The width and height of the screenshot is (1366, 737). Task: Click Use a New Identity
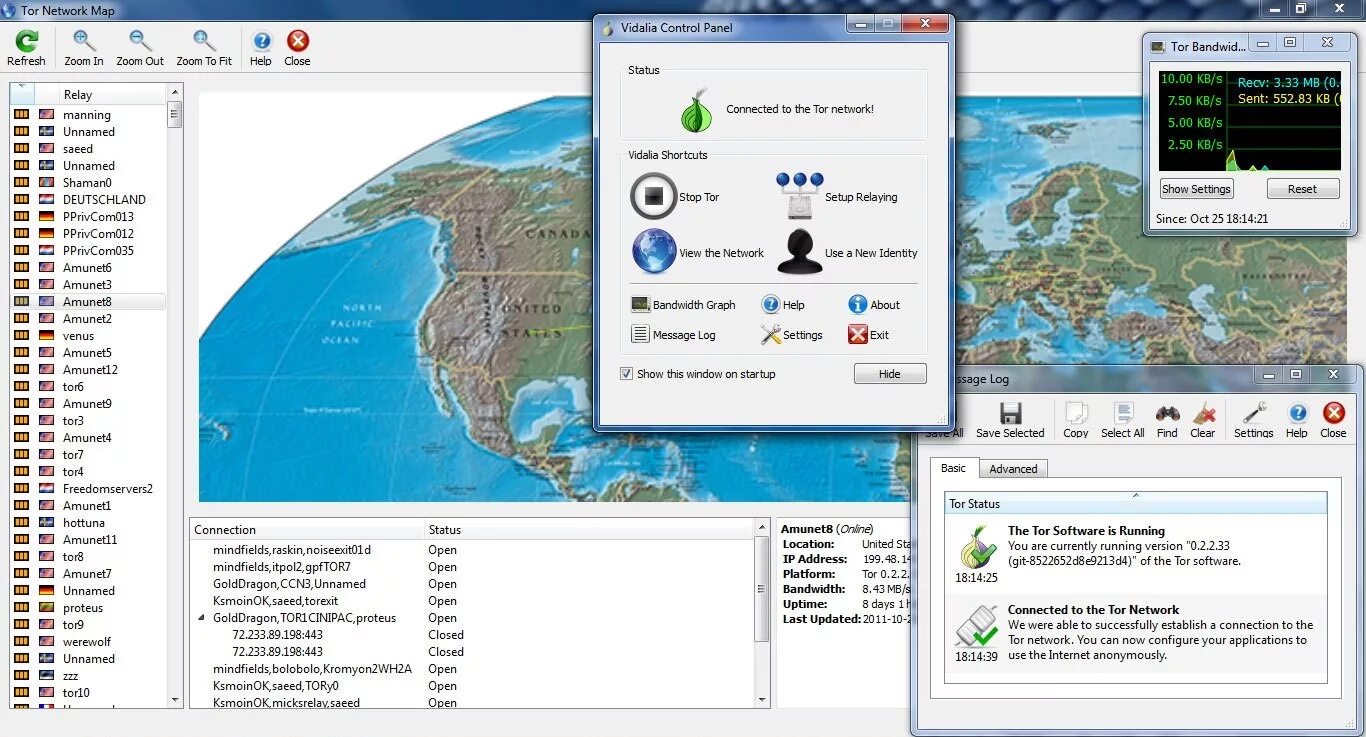point(847,252)
